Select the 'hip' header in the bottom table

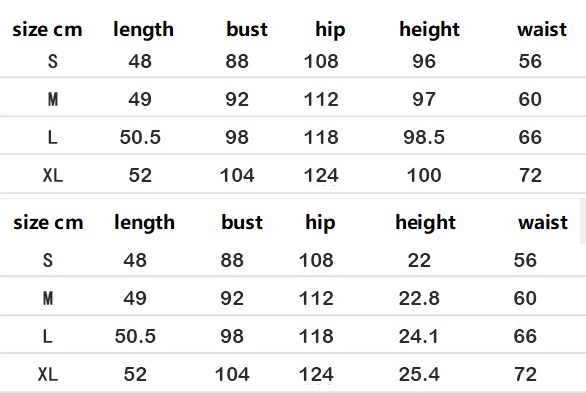[x=320, y=223]
